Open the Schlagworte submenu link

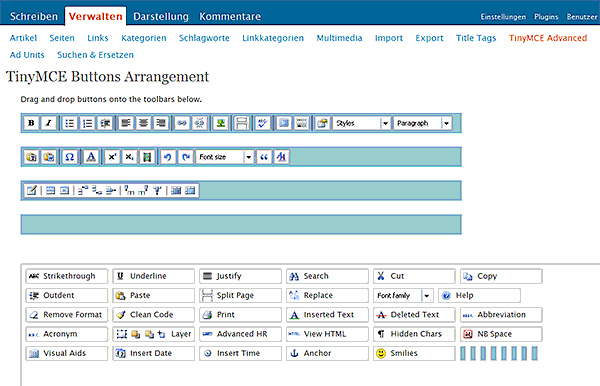(204, 38)
